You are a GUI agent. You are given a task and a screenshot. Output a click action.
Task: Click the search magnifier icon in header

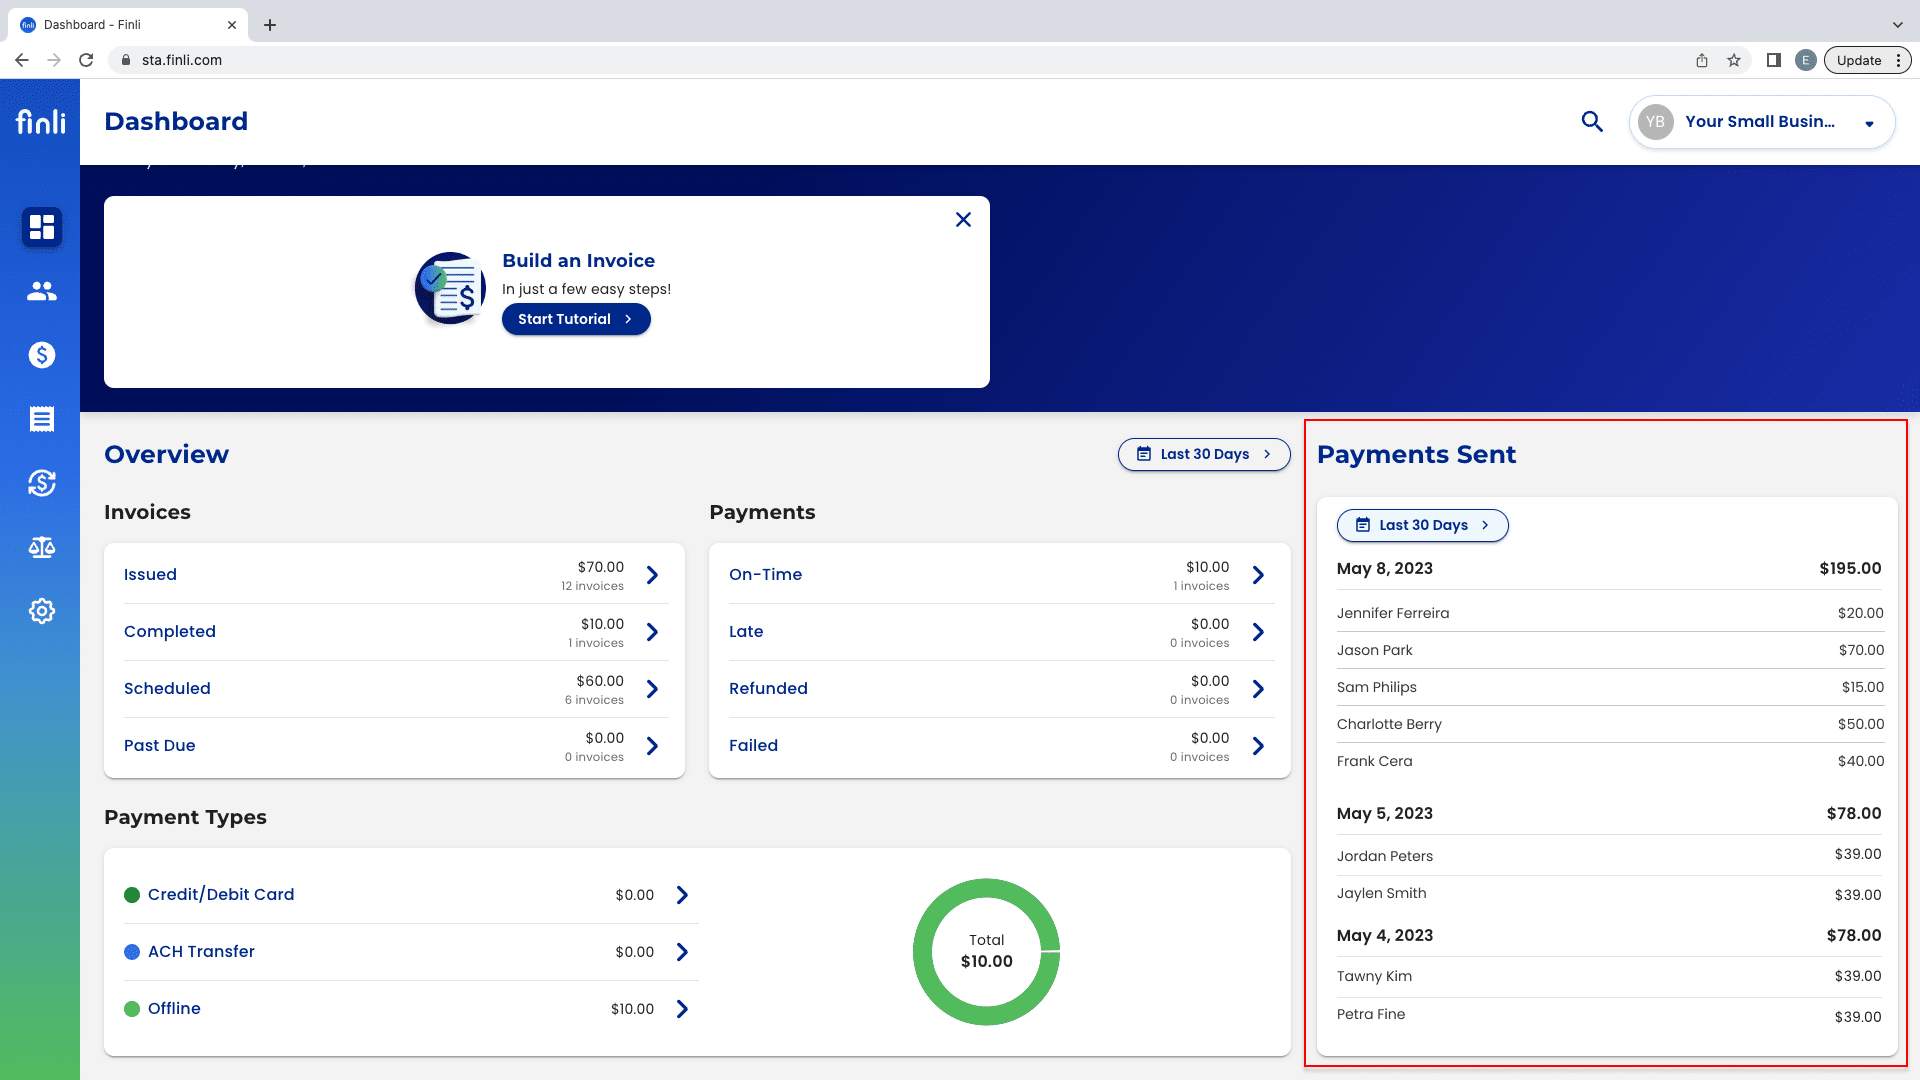click(1592, 121)
